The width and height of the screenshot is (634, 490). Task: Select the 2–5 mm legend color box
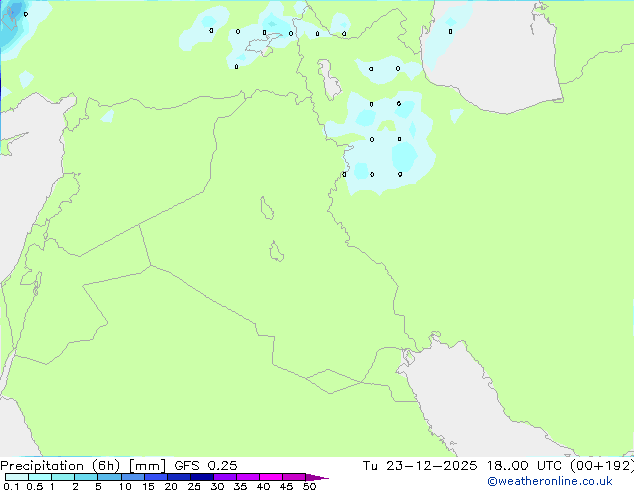coord(86,477)
